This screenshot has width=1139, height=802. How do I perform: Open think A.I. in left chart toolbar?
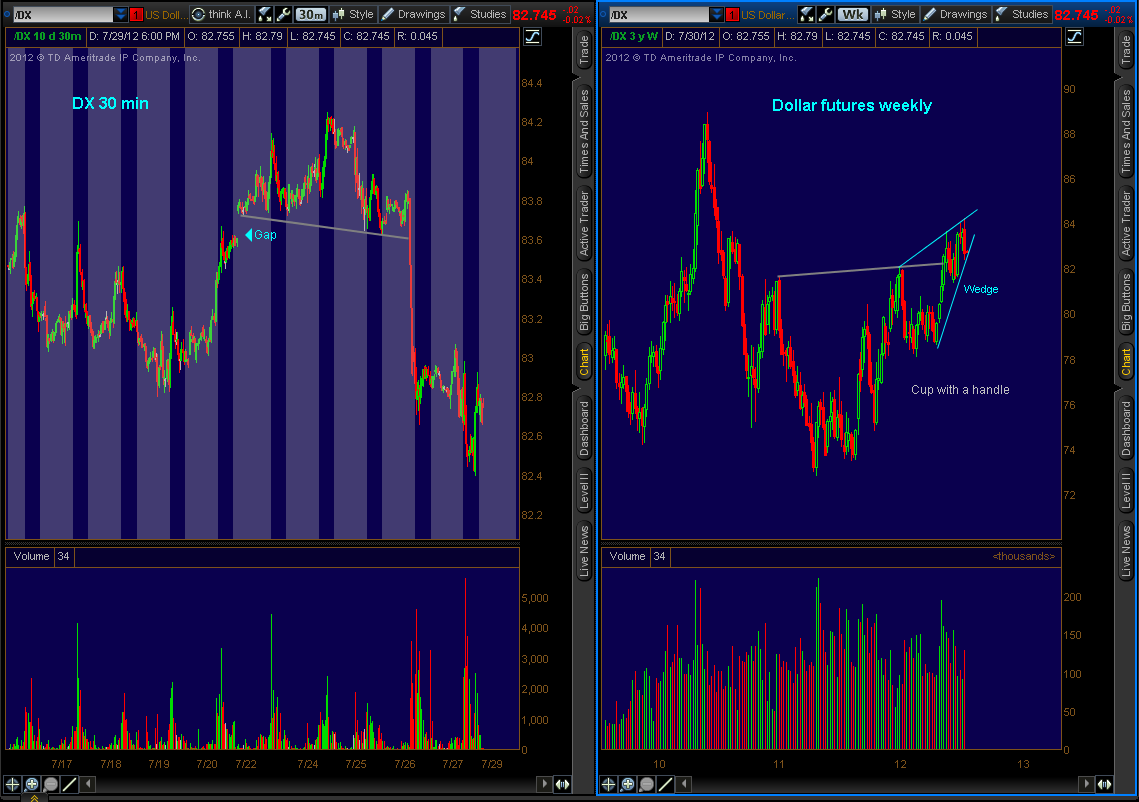[221, 14]
